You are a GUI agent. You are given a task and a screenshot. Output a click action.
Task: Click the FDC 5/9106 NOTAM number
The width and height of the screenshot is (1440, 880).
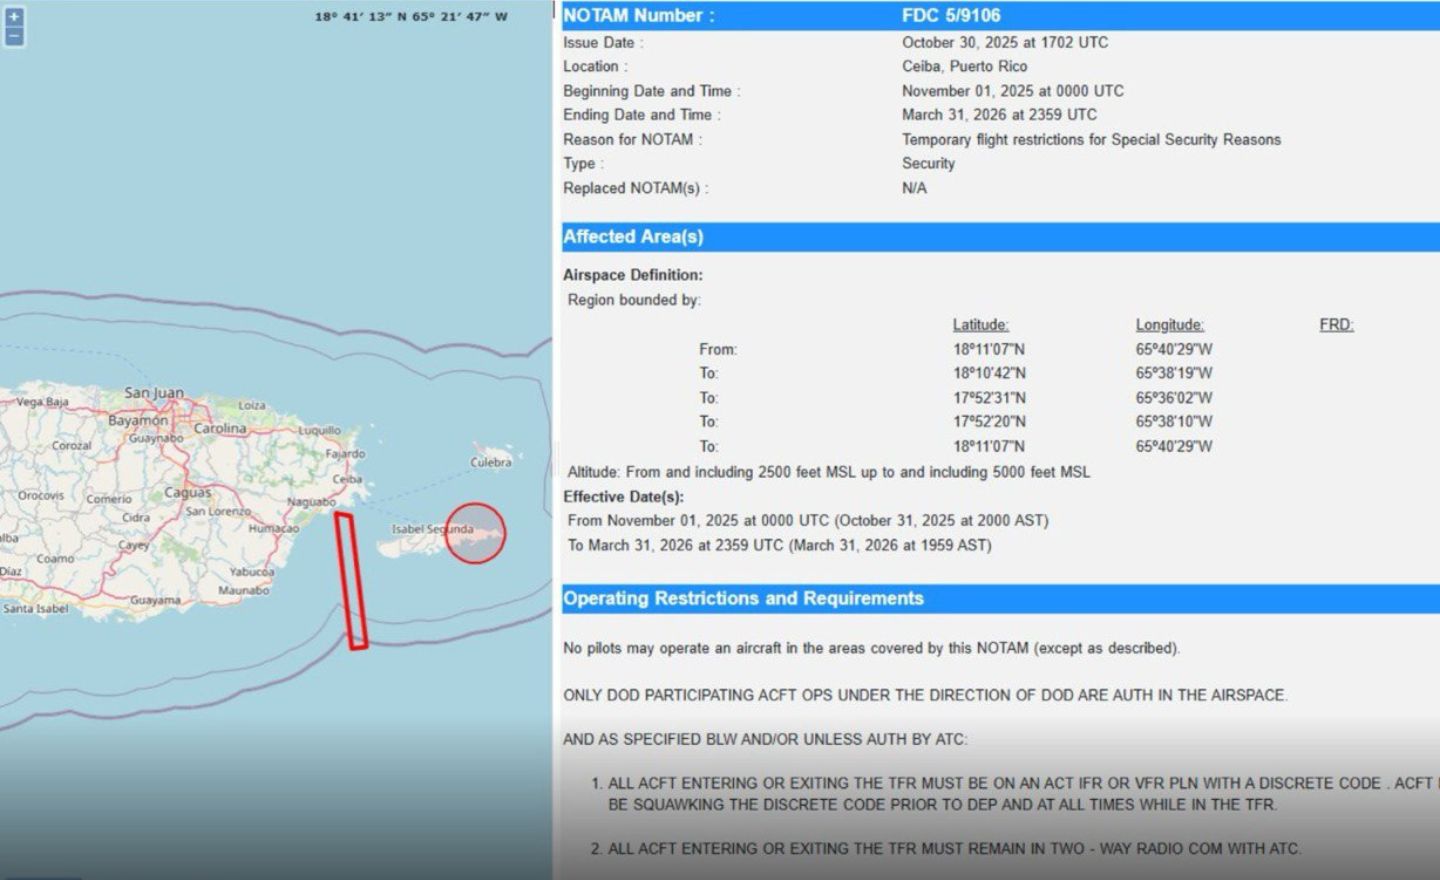click(950, 16)
